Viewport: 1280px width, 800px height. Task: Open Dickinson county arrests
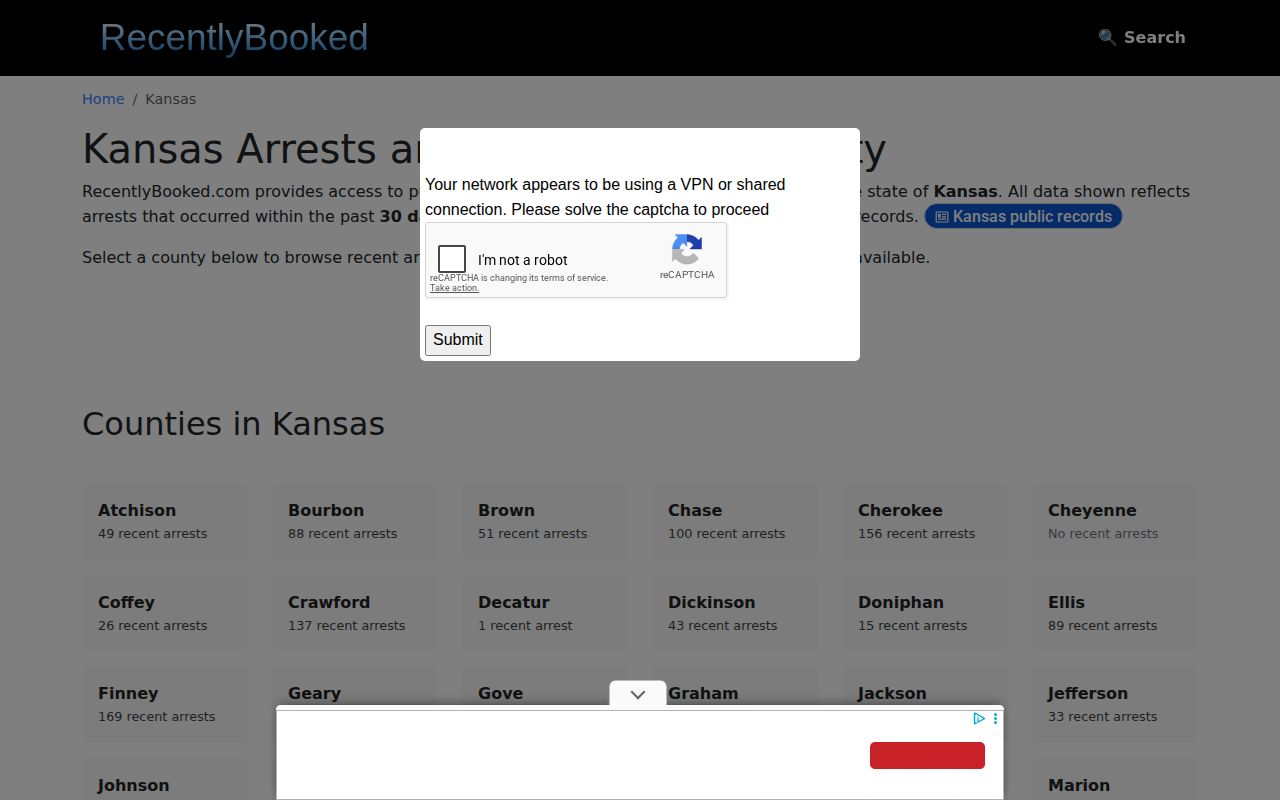pos(735,613)
